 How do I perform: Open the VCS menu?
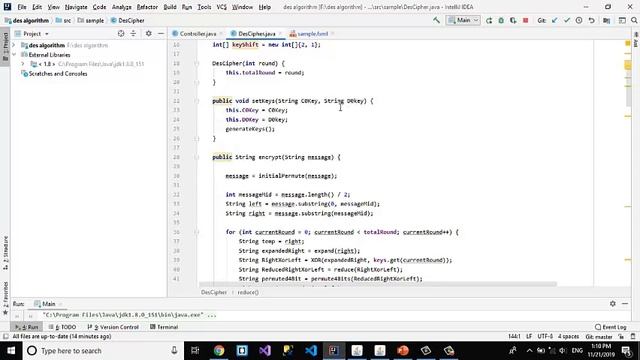(x=221, y=7)
